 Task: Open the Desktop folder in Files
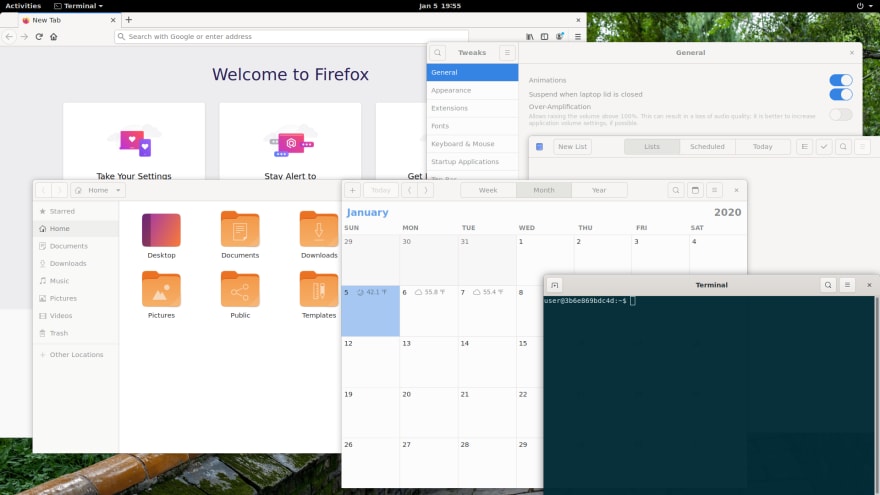point(161,236)
